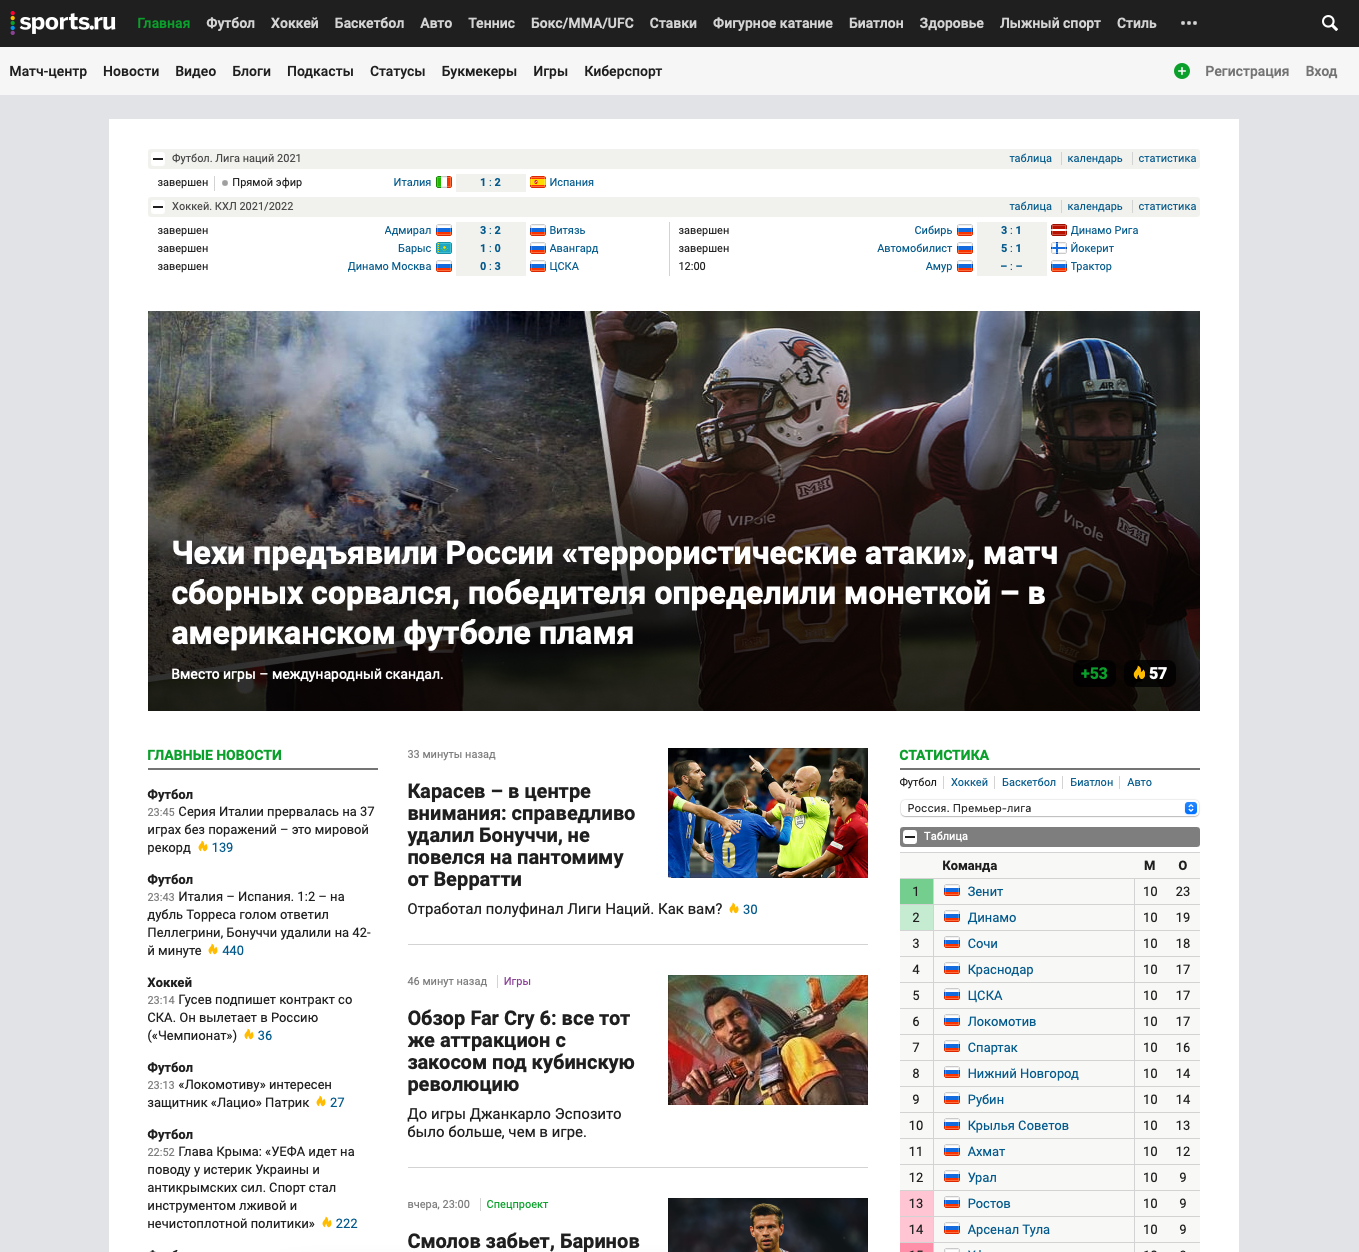Open the three-dots more sections menu
Image resolution: width=1359 pixels, height=1252 pixels.
point(1188,23)
